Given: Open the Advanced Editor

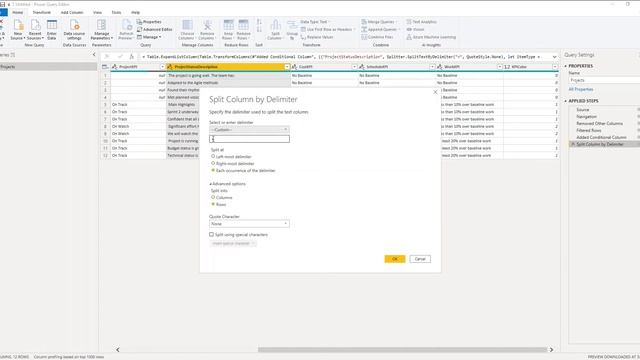Looking at the screenshot, I should click(155, 29).
